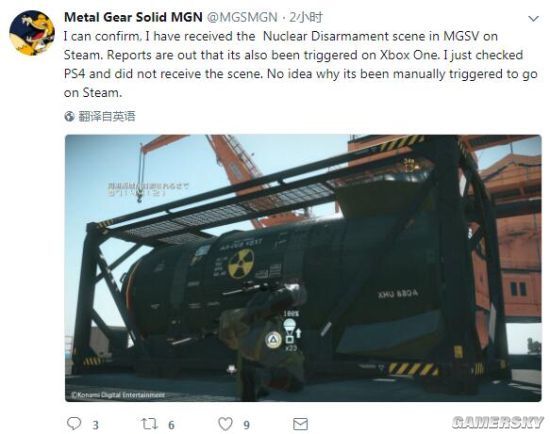Retweet using the arrows icon
The width and height of the screenshot is (550, 434).
coord(149,424)
